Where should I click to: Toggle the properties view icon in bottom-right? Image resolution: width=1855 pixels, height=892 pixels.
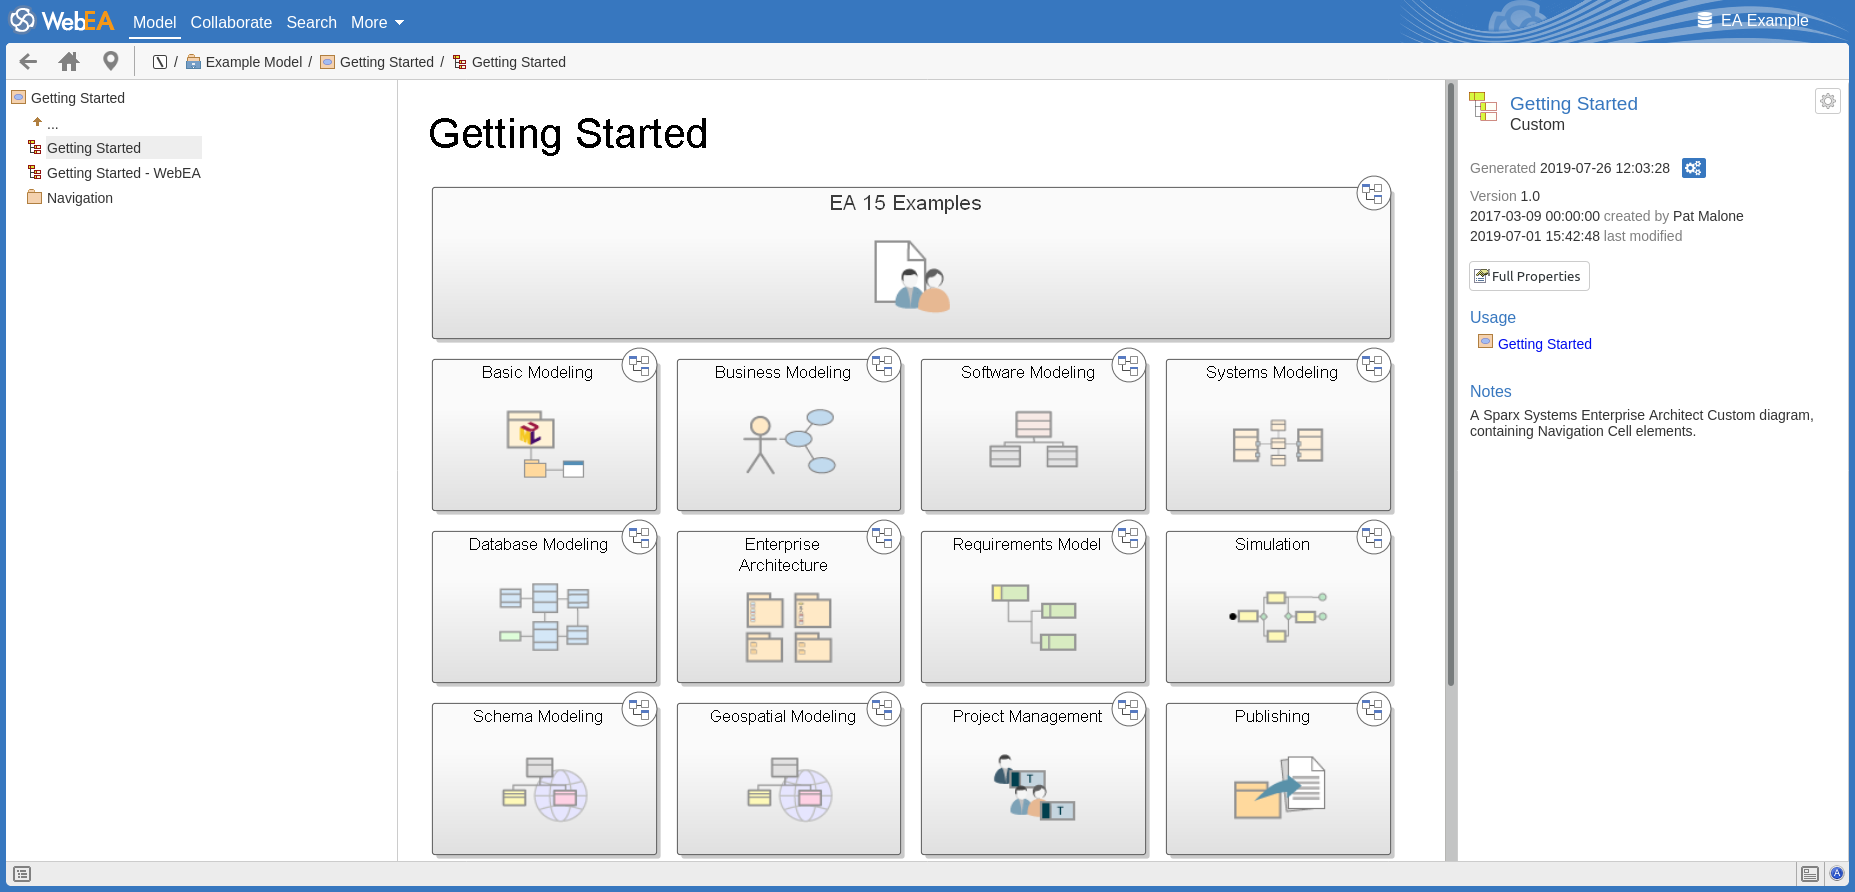point(1809,874)
